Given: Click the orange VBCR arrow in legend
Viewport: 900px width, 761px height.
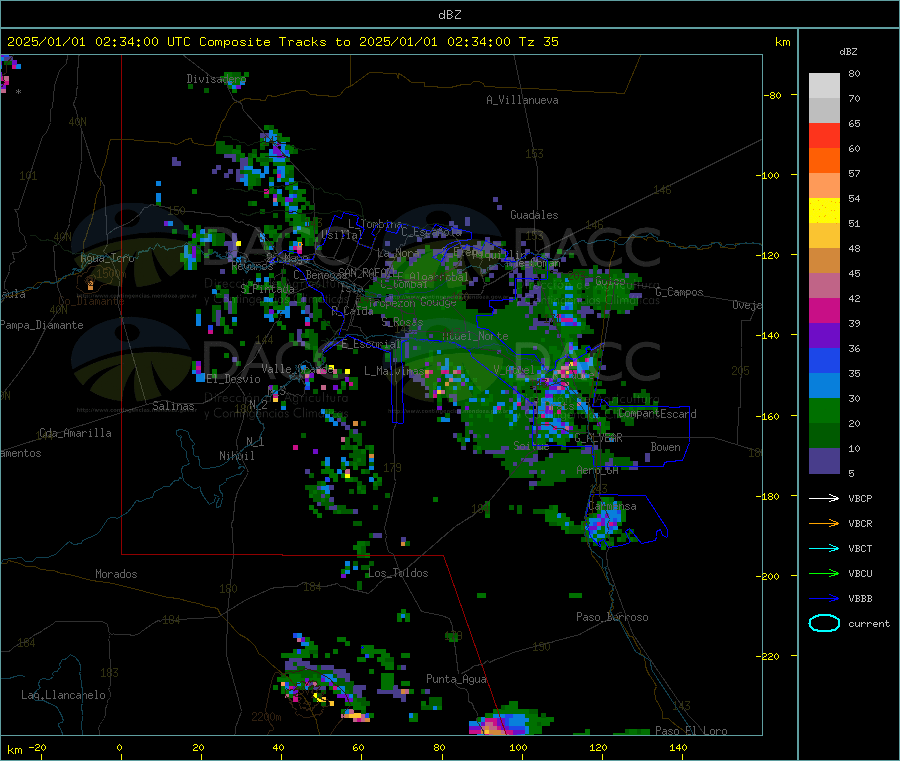Looking at the screenshot, I should coord(824,523).
